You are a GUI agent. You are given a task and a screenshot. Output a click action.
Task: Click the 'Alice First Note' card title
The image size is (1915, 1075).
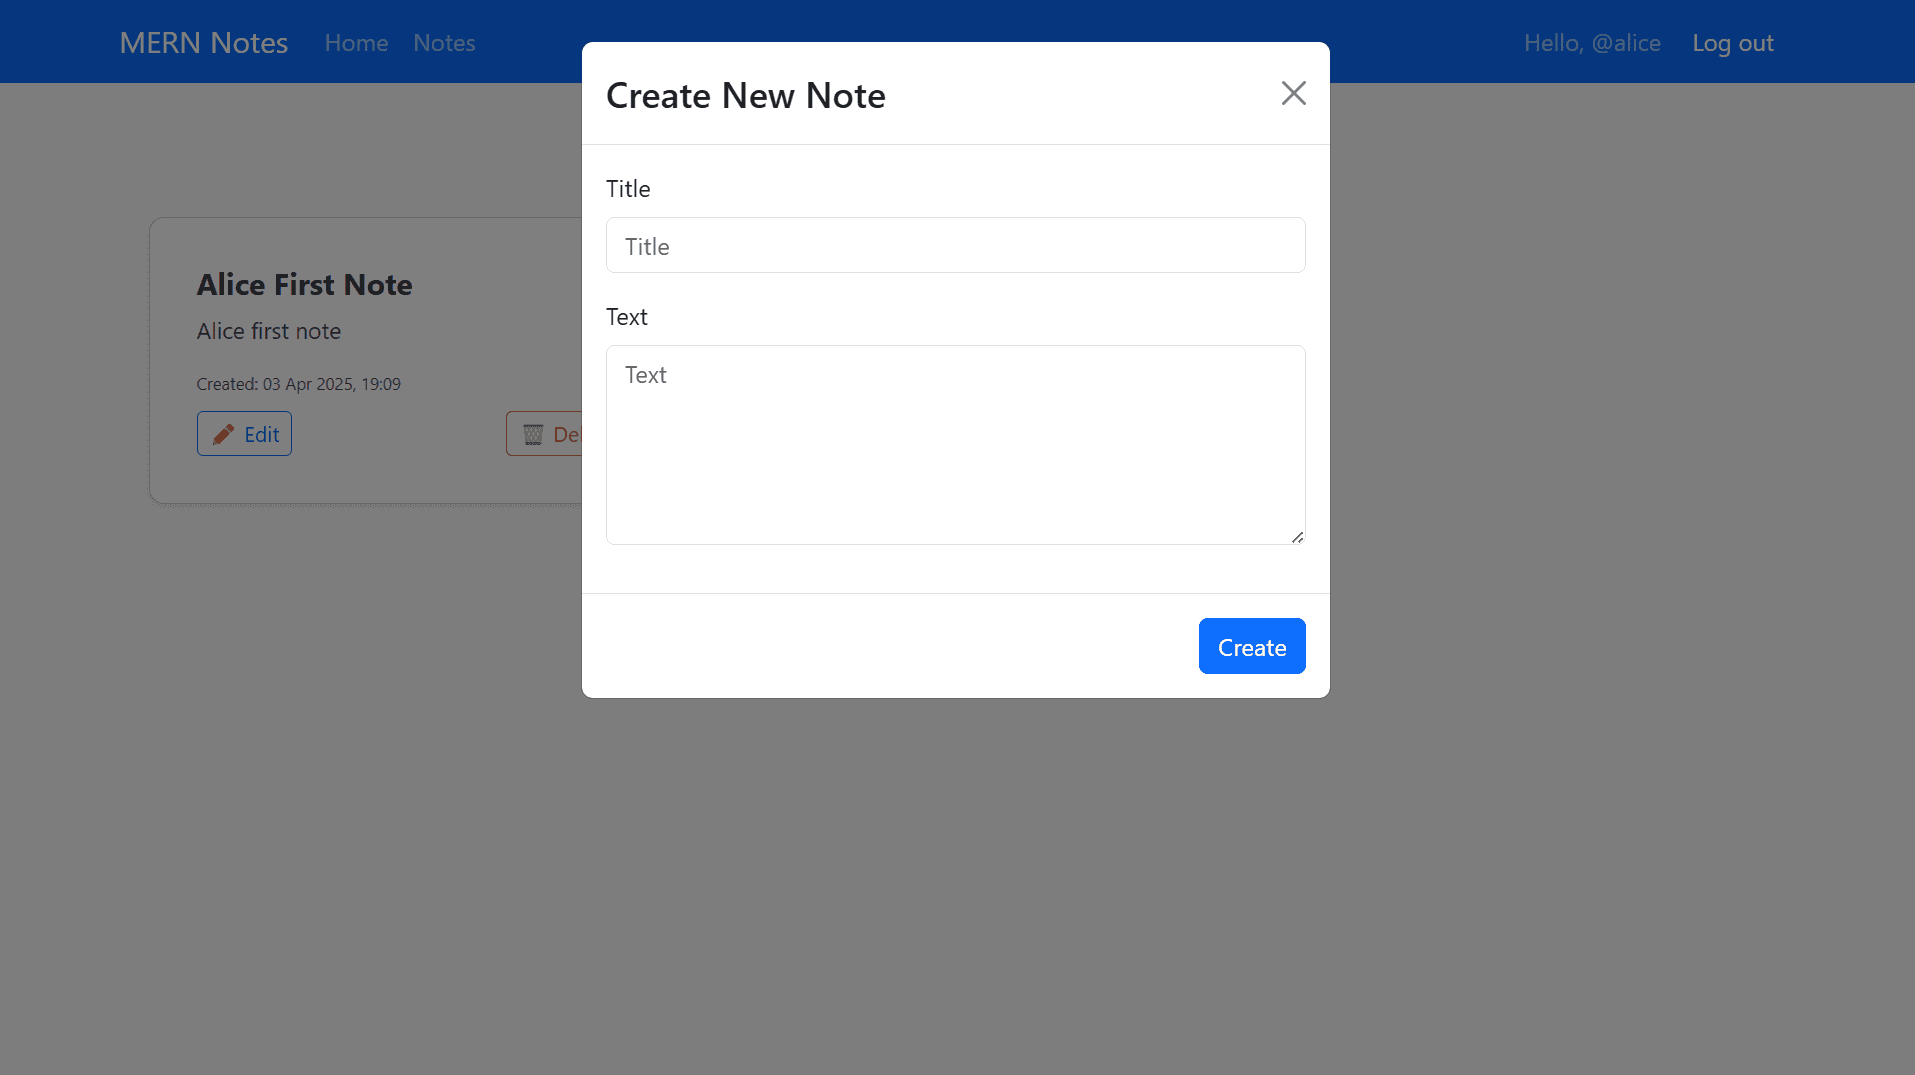pyautogui.click(x=304, y=285)
